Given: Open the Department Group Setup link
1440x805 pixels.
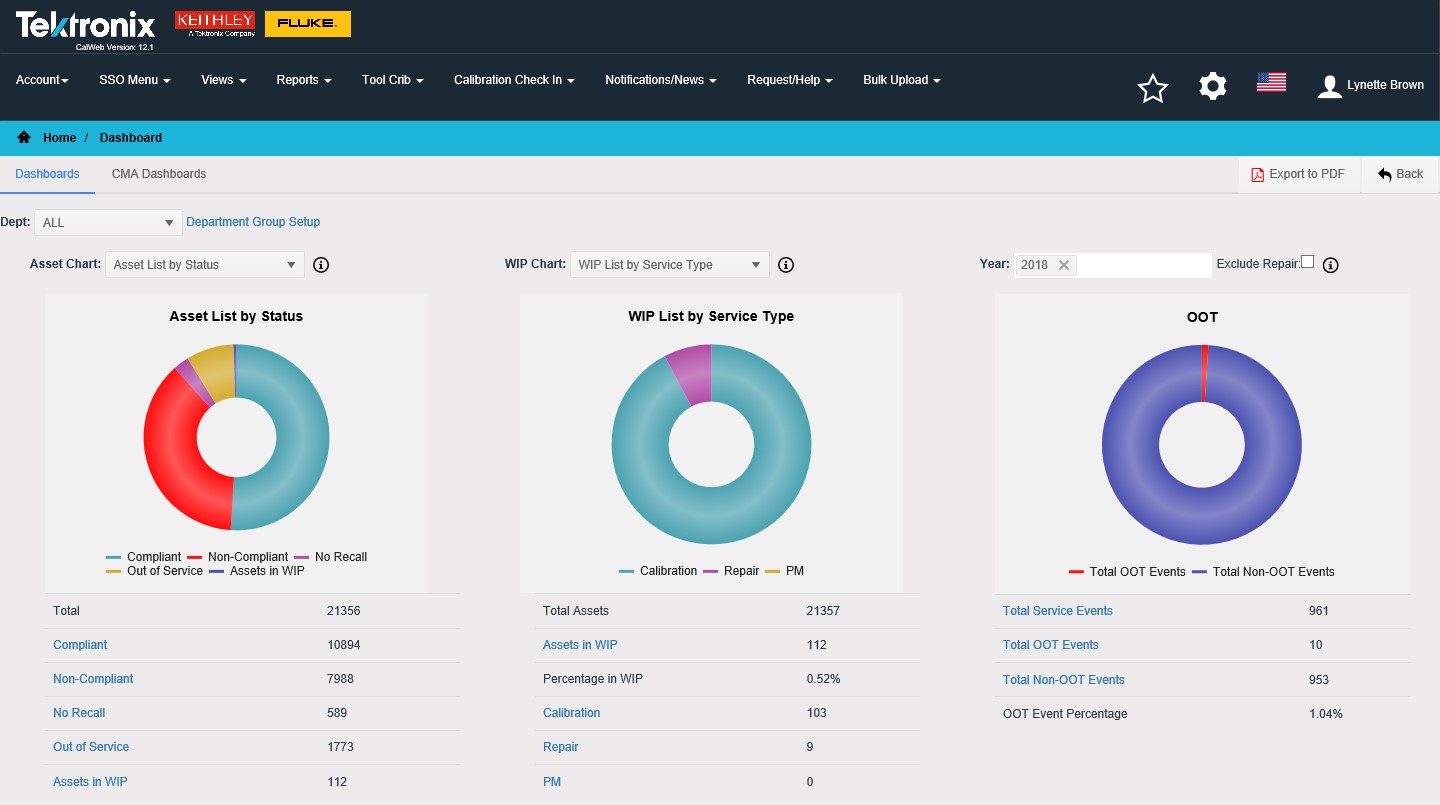Looking at the screenshot, I should [x=253, y=222].
